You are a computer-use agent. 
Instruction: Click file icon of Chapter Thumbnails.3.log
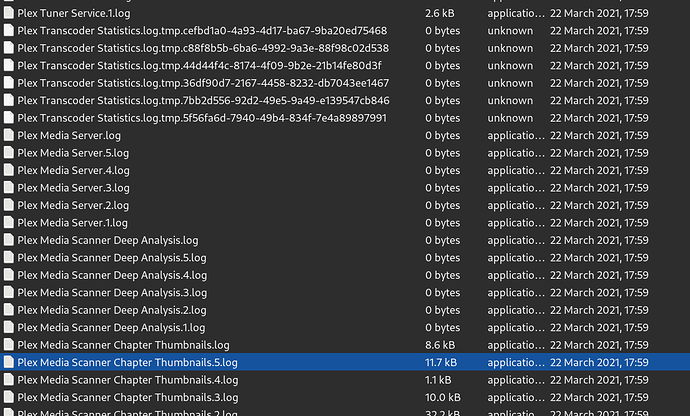8,397
